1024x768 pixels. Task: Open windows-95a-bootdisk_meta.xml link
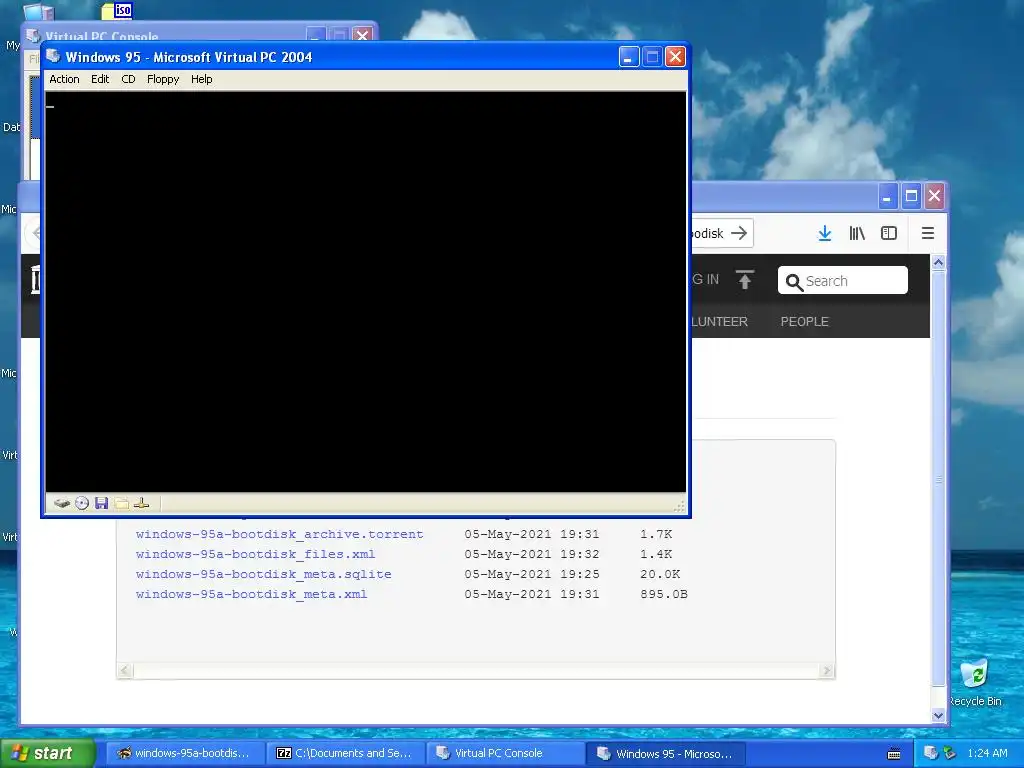tap(251, 594)
